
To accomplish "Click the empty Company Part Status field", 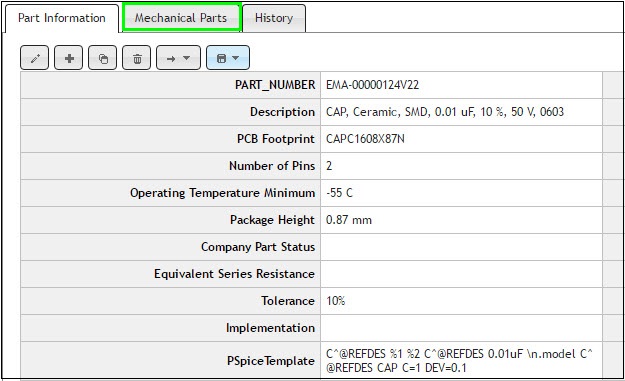I will pos(461,247).
